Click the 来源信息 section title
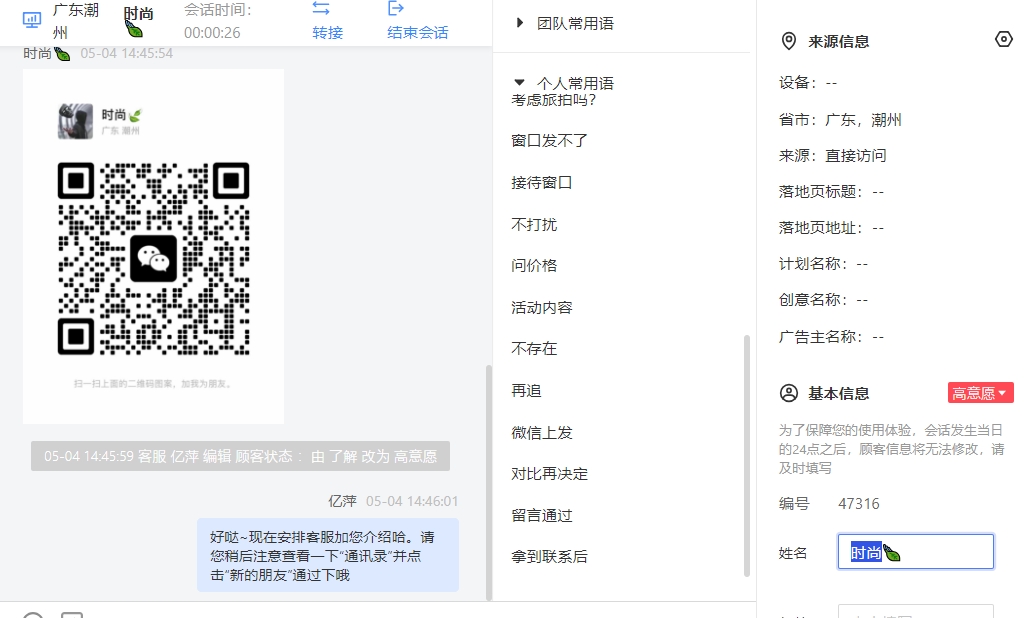1034x618 pixels. tap(839, 42)
